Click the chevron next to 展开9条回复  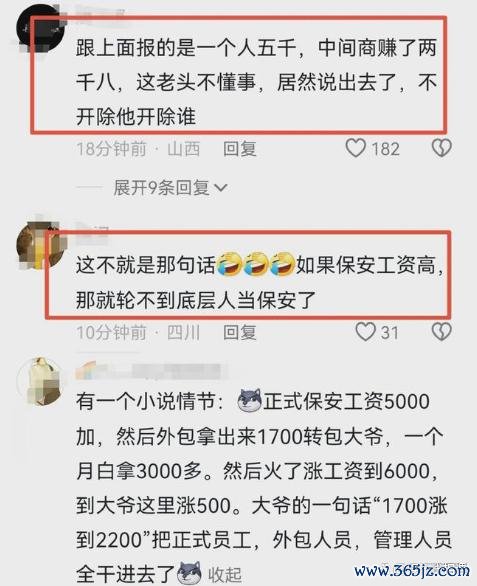tap(221, 188)
